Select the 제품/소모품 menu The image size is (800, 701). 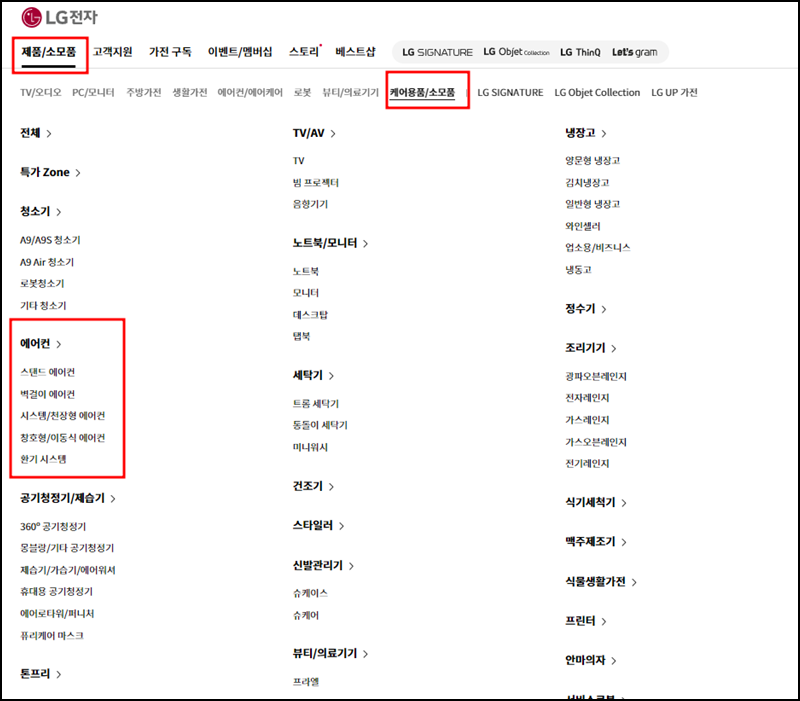point(50,48)
